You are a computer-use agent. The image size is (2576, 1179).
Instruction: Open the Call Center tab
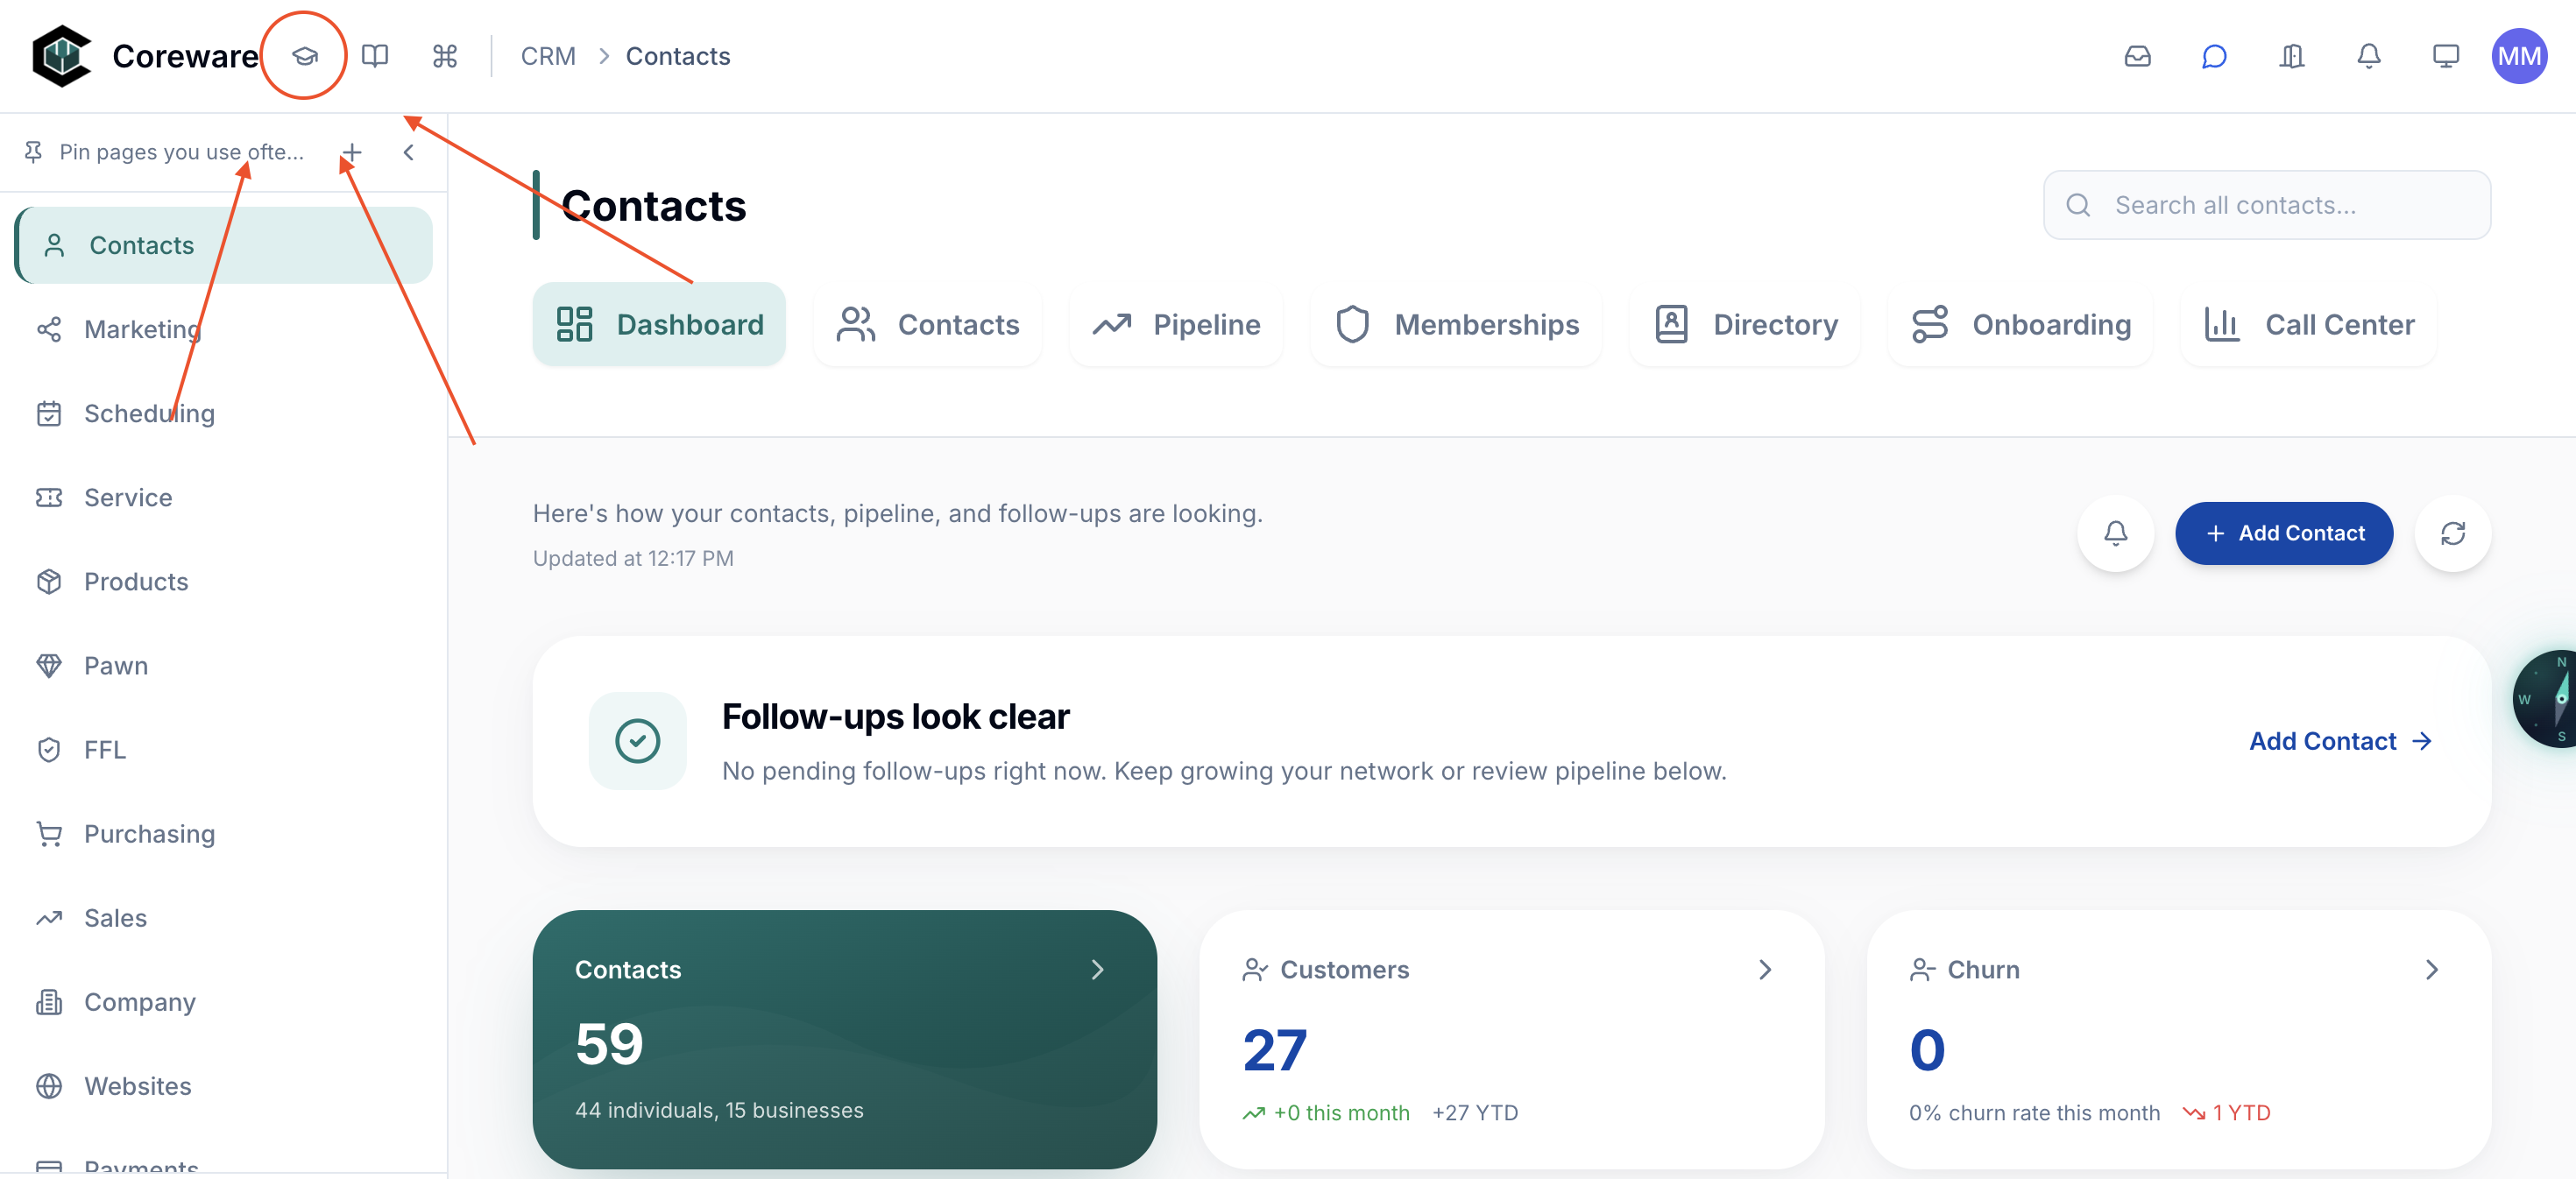(2309, 324)
